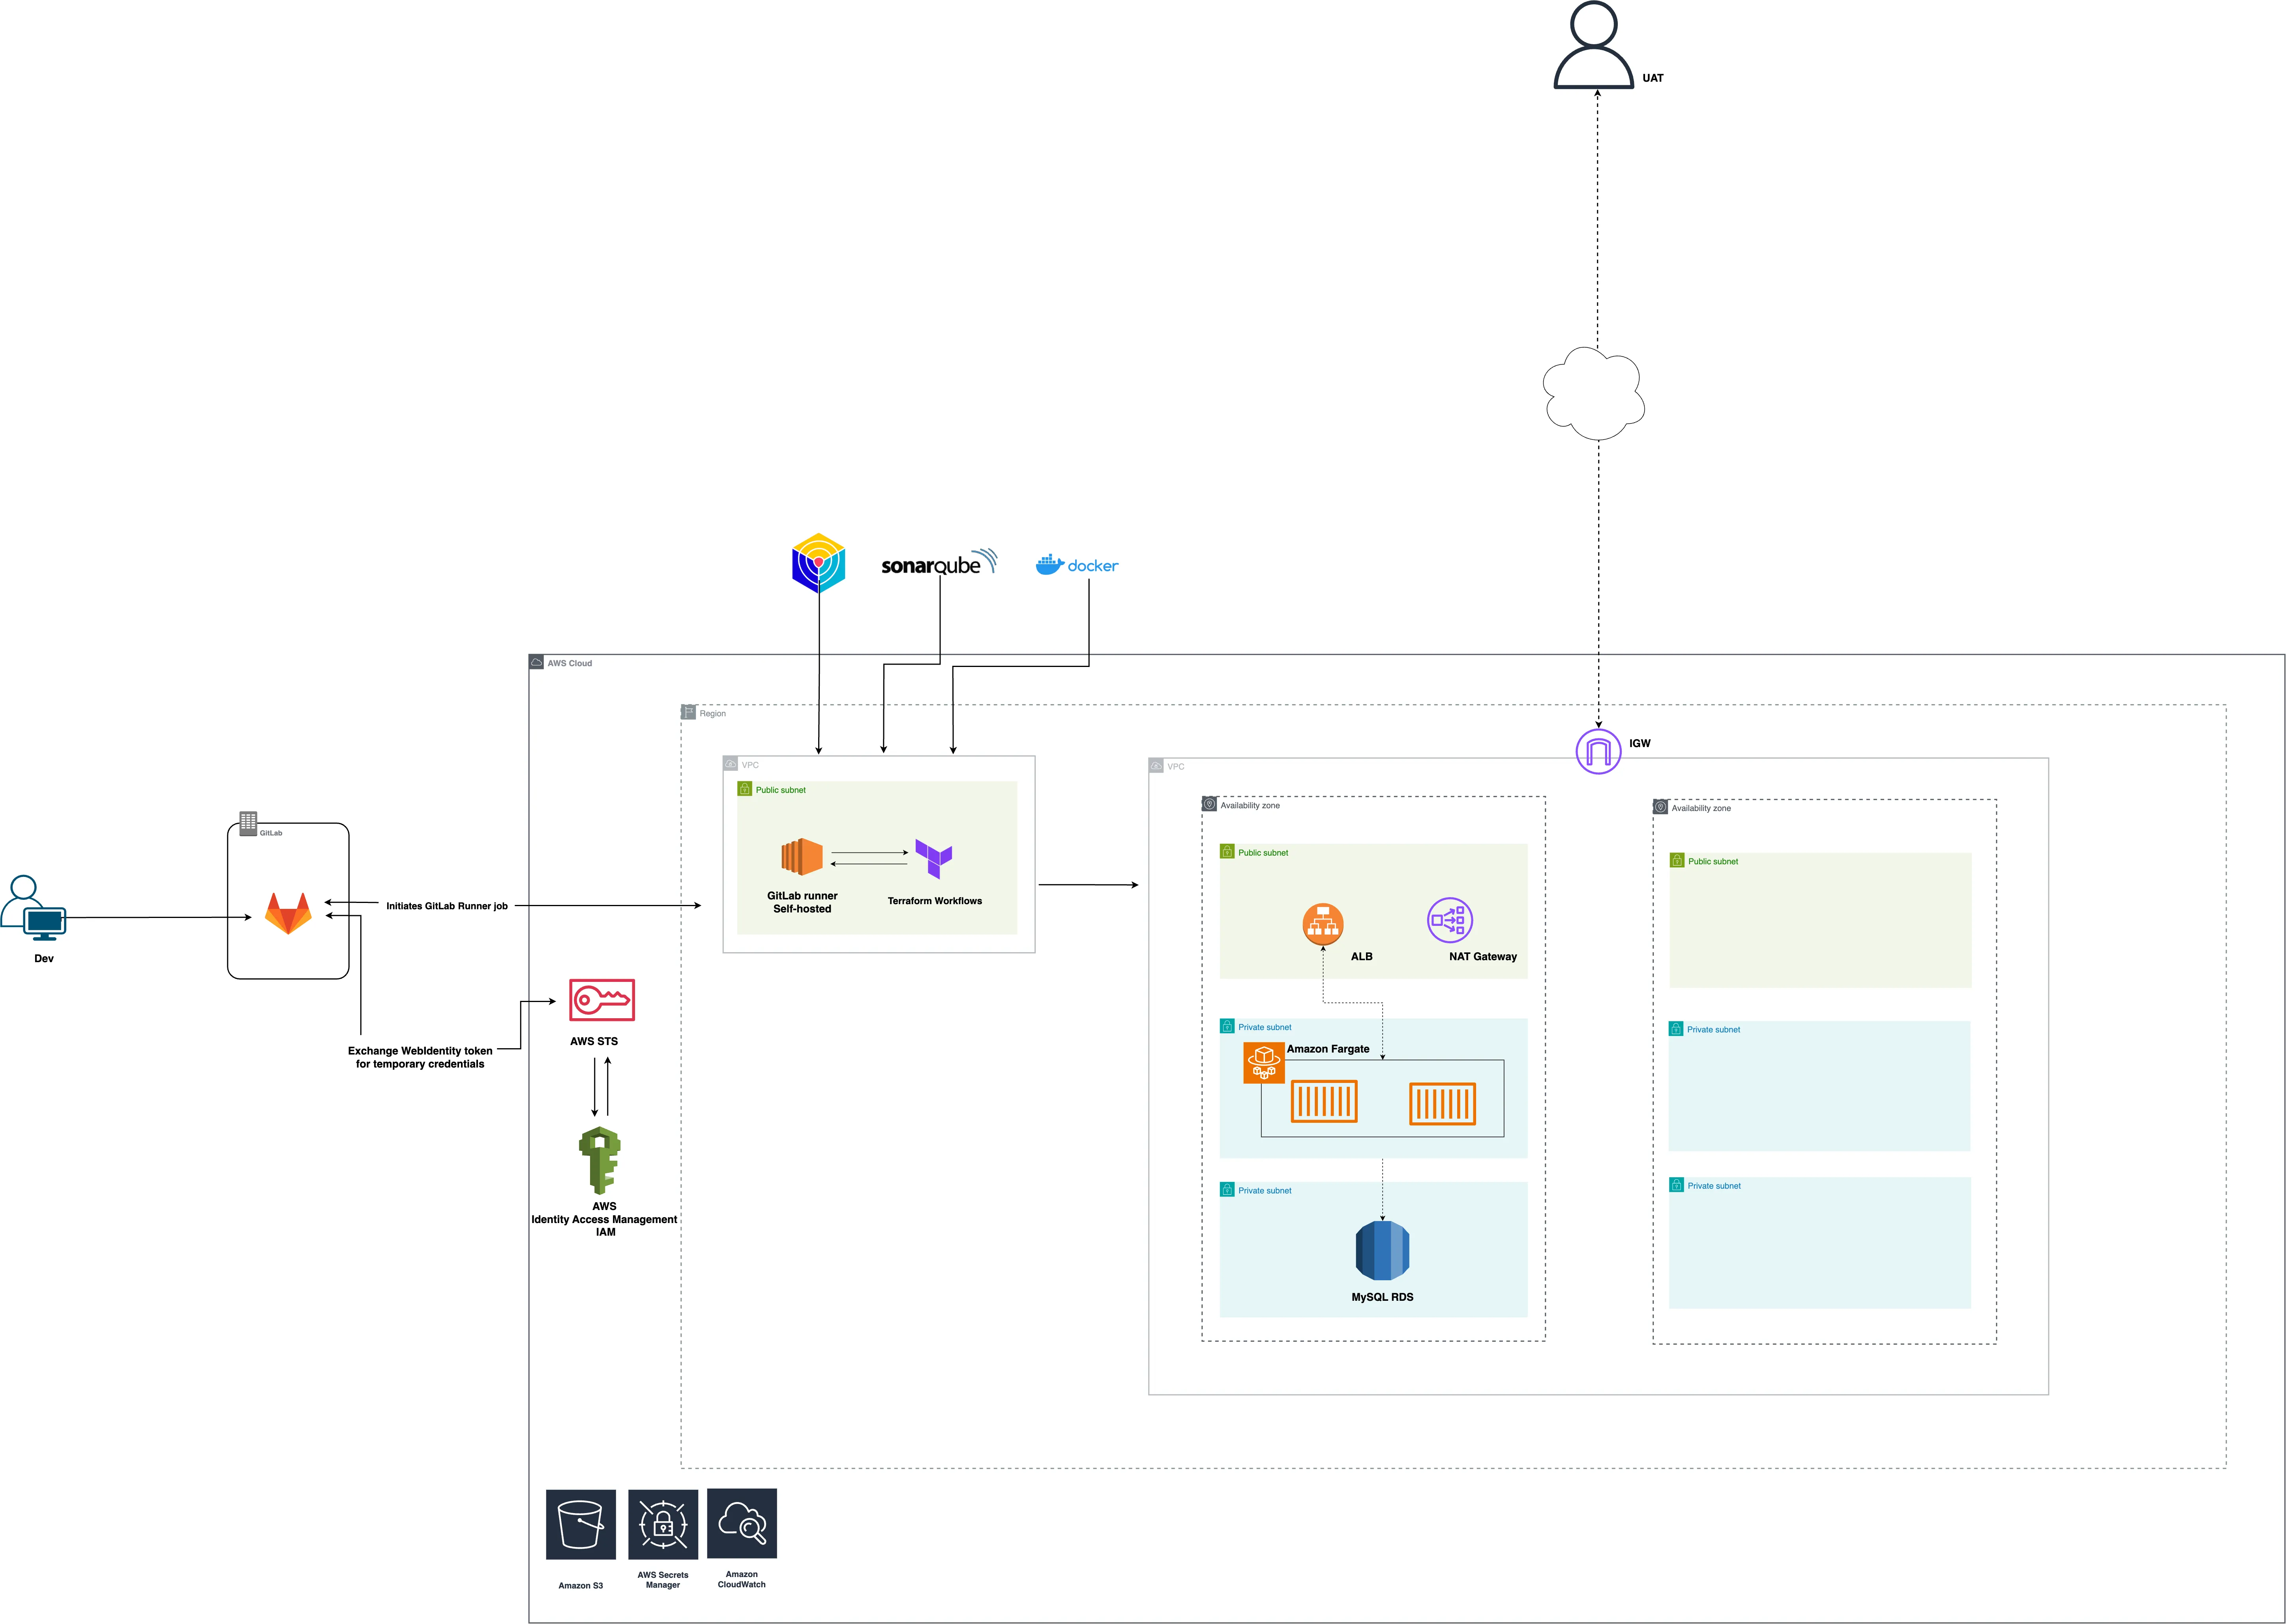This screenshot has width=2286, height=1624.
Task: Select the application VPC cloud icon
Action: 1156,766
